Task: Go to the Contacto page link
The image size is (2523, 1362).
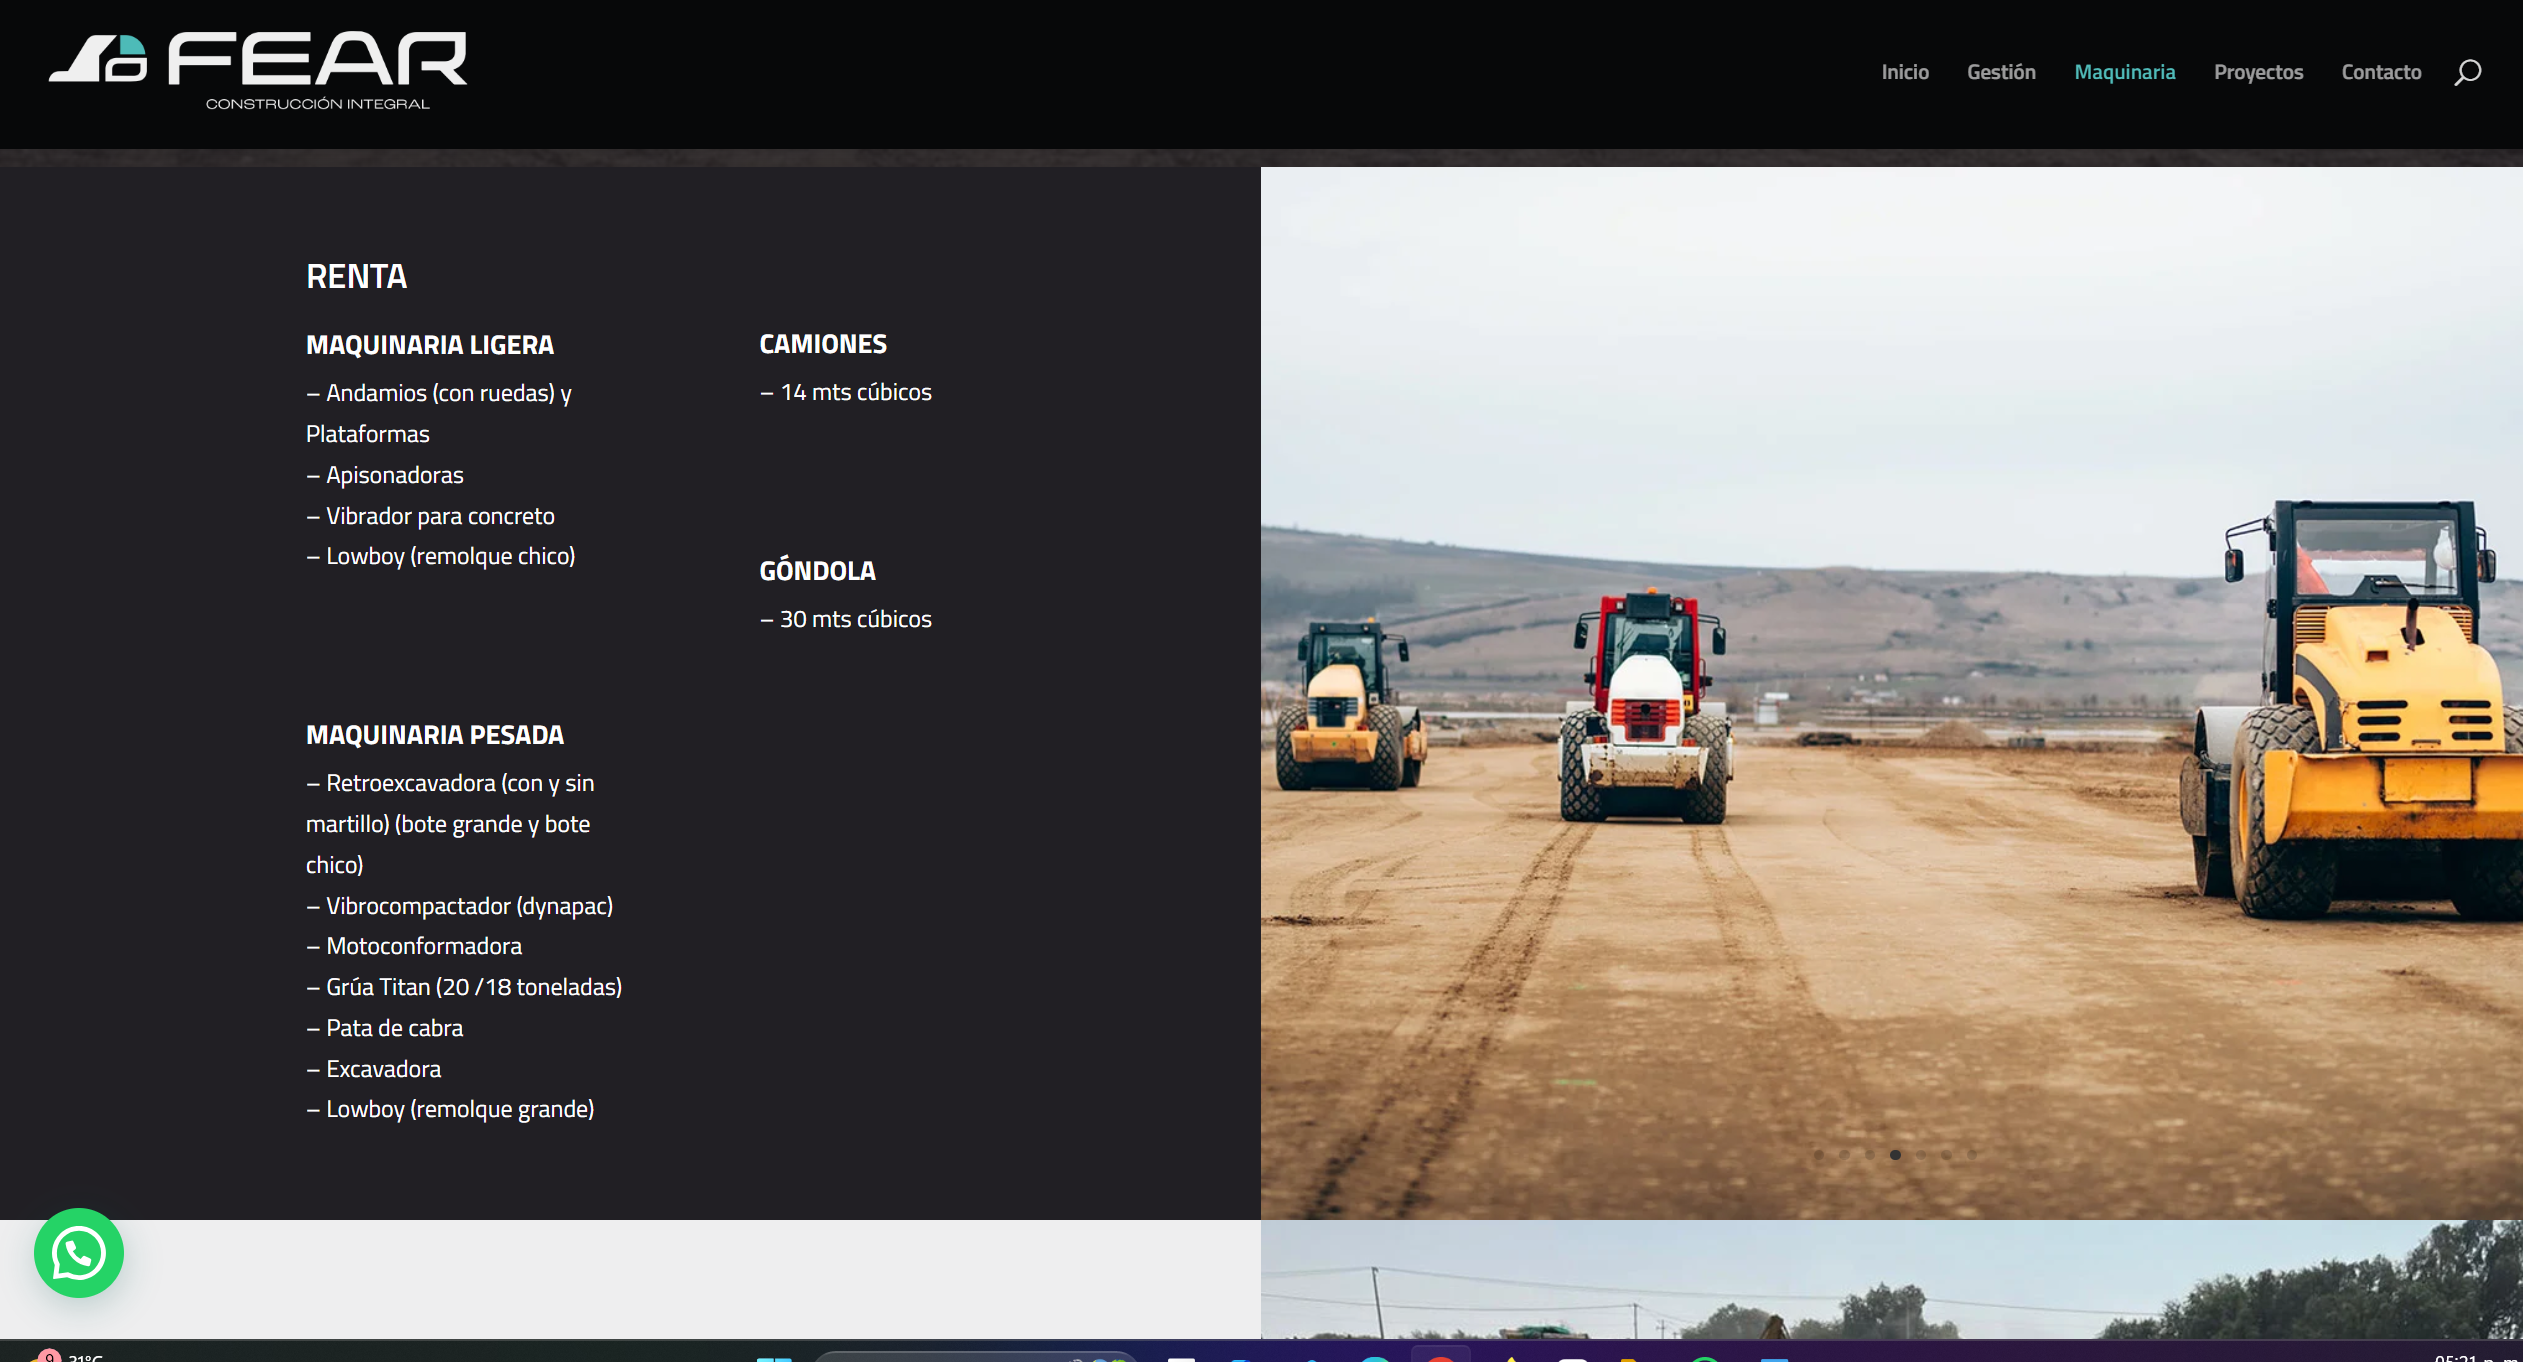Action: click(2381, 72)
